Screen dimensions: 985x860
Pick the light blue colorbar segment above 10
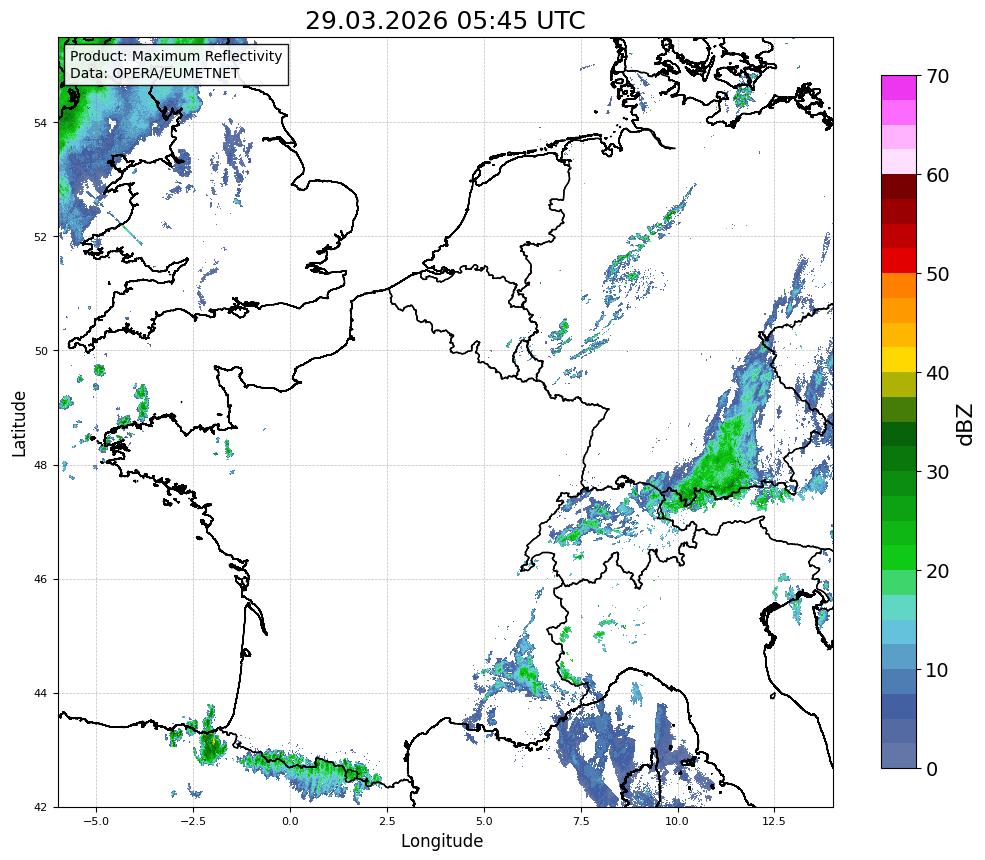click(899, 656)
